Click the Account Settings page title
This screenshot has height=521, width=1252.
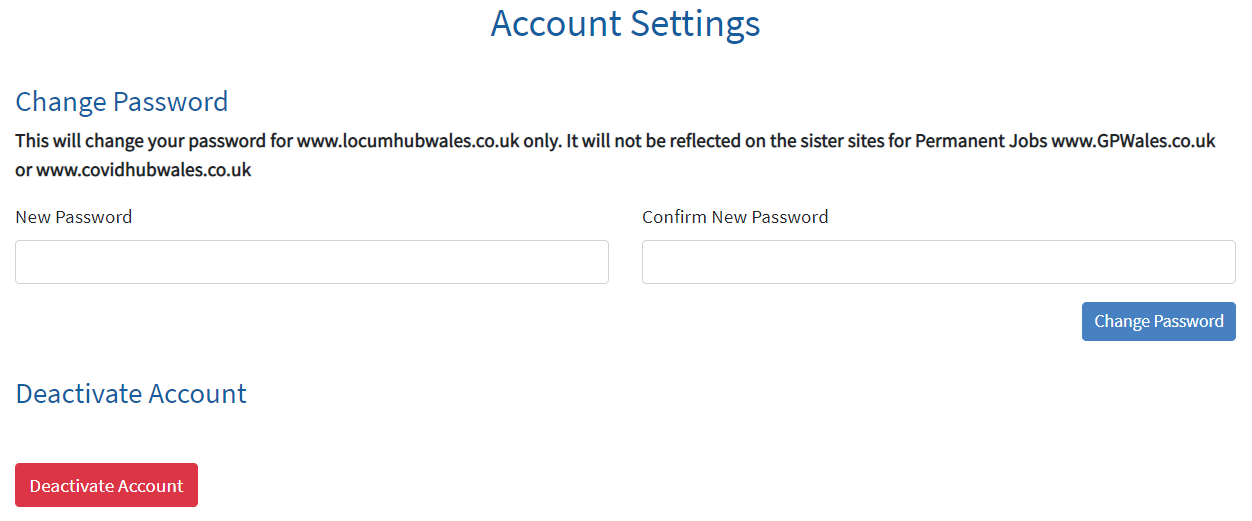625,24
